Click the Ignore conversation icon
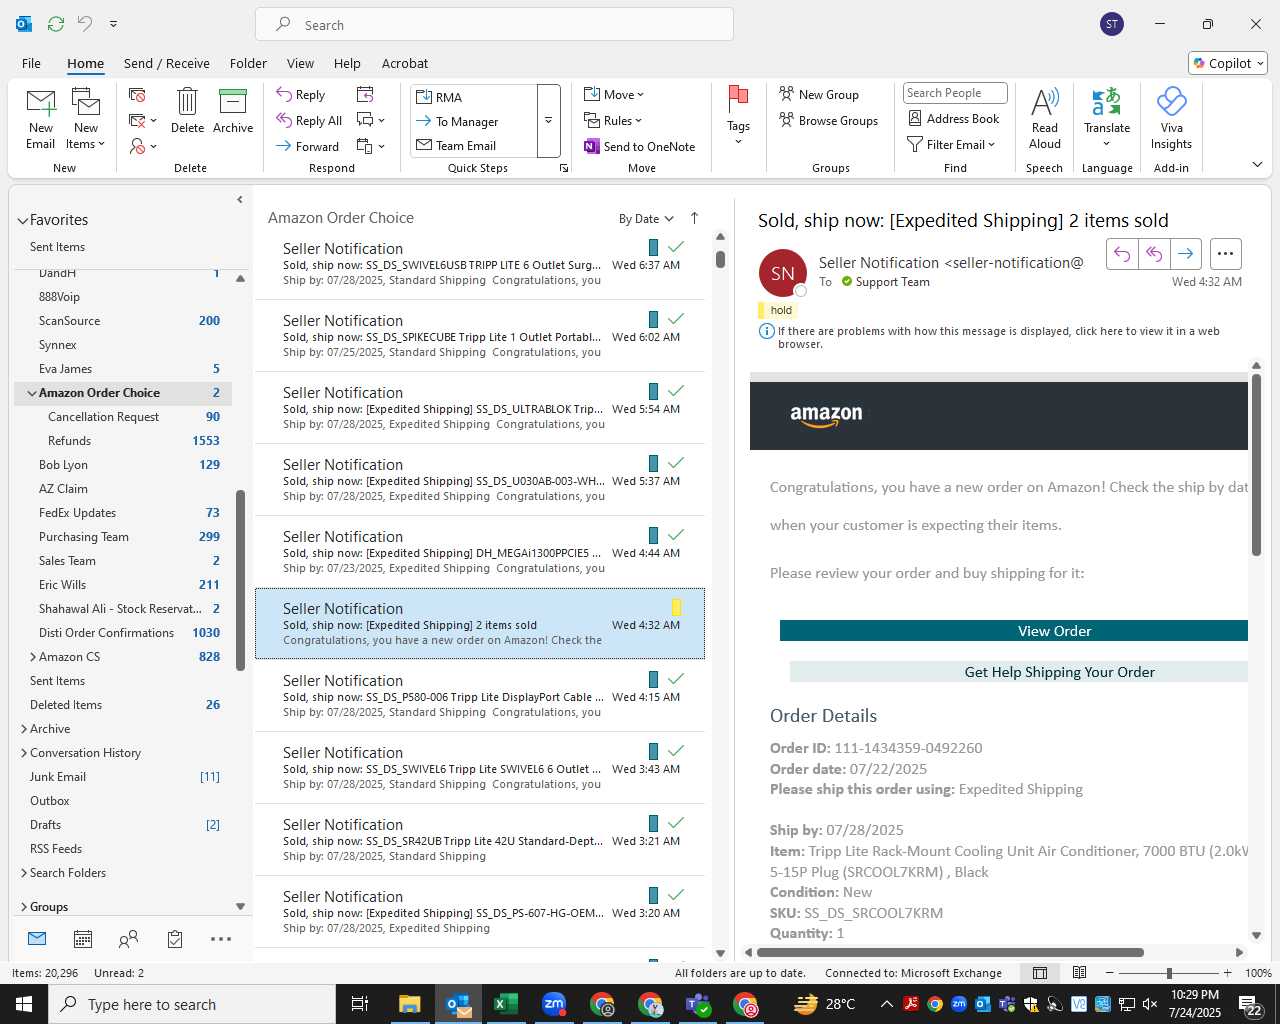The width and height of the screenshot is (1280, 1024). [137, 95]
